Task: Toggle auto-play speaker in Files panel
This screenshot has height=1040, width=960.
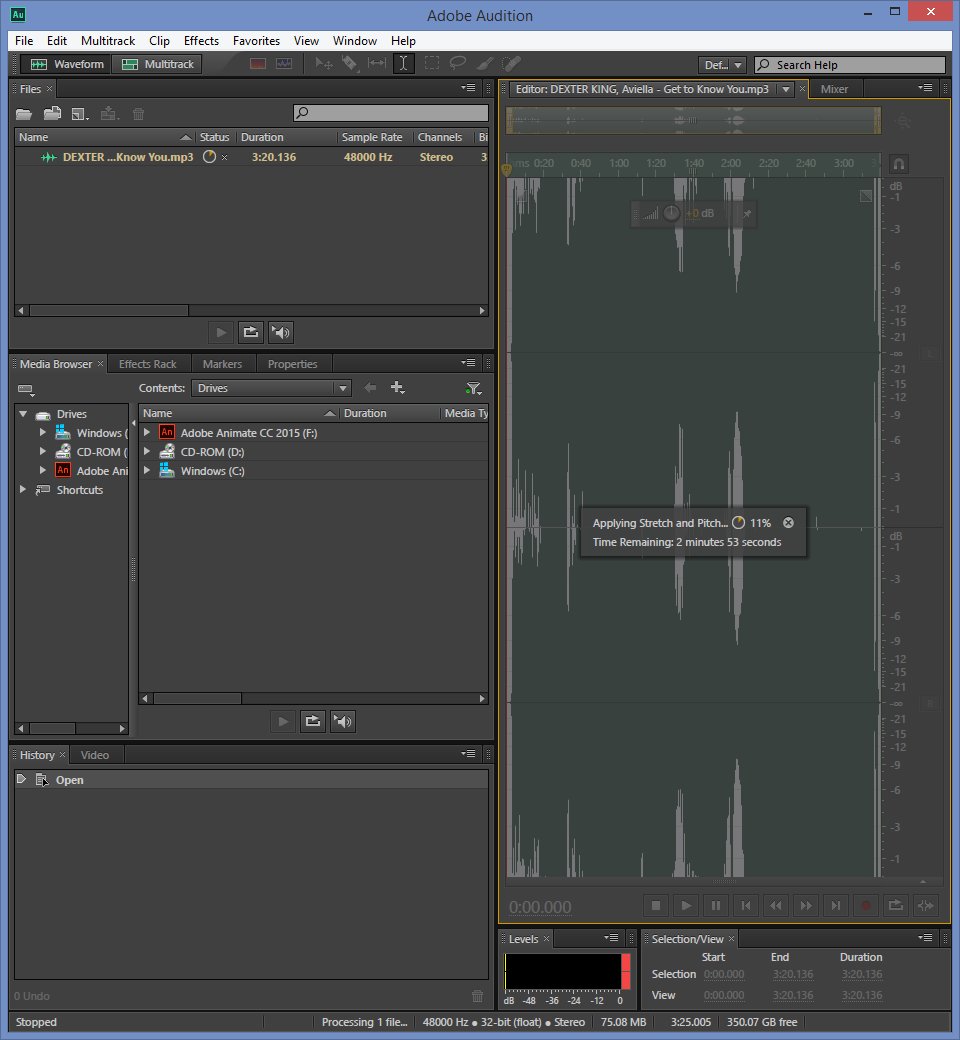Action: click(281, 332)
